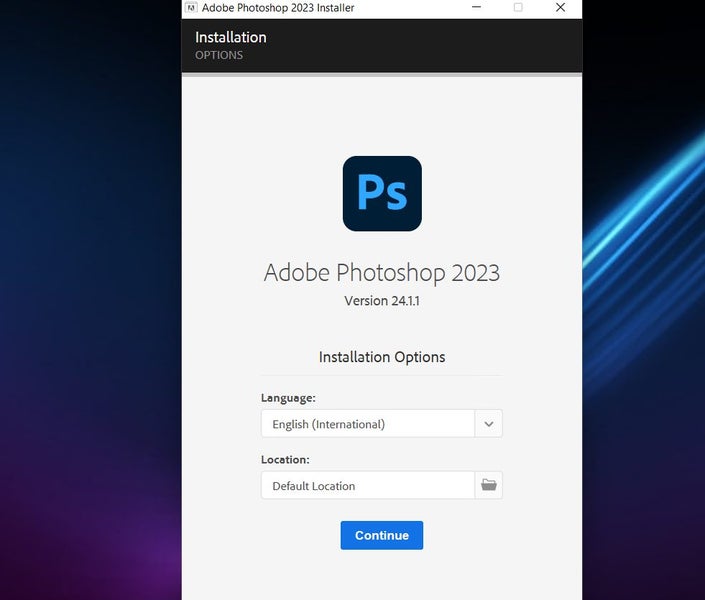Viewport: 705px width, 600px height.
Task: Click 'Adobe Photoshop 2023 Installer' window title
Action: (278, 8)
